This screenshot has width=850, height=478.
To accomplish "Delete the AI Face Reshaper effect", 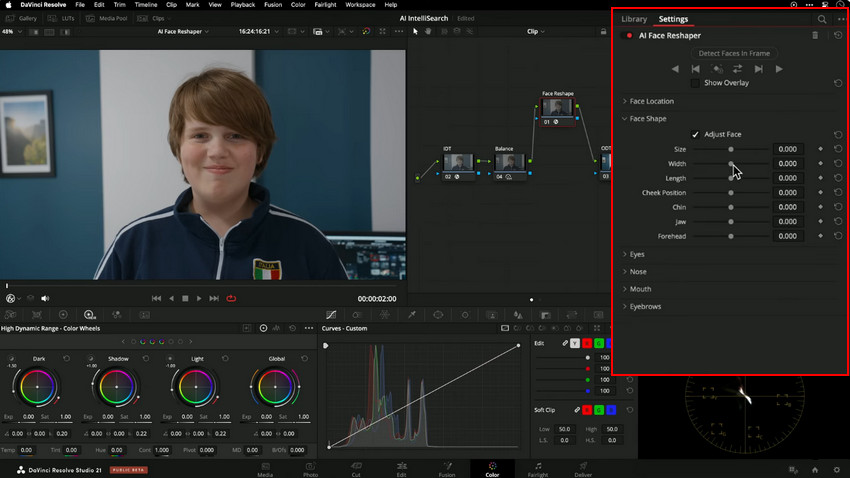I will click(815, 35).
